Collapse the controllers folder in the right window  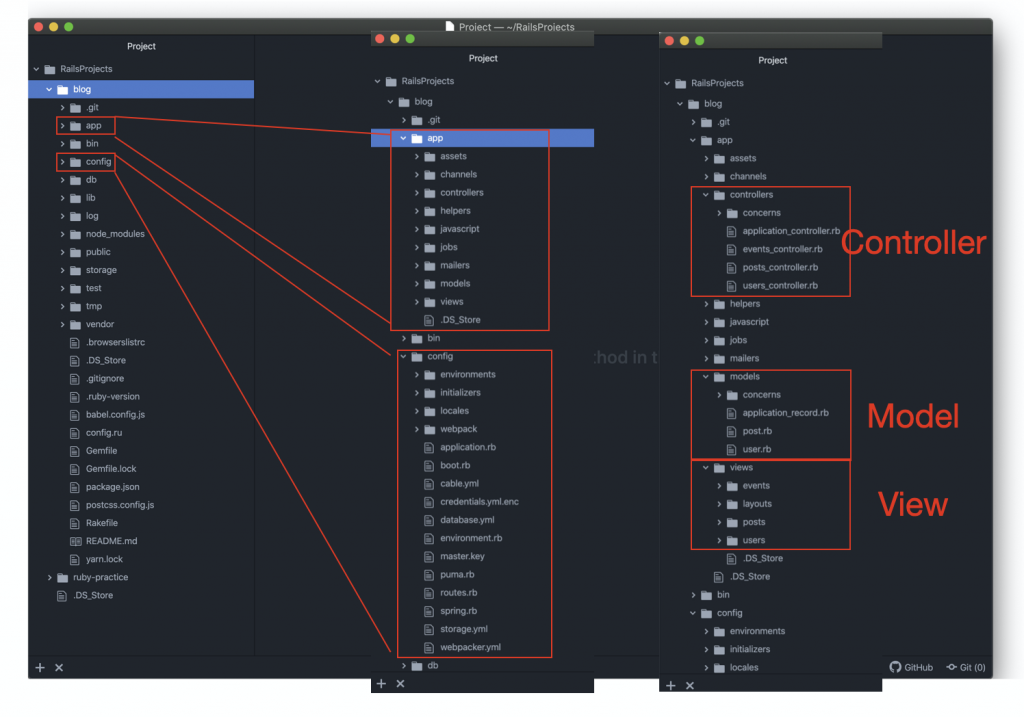point(705,195)
